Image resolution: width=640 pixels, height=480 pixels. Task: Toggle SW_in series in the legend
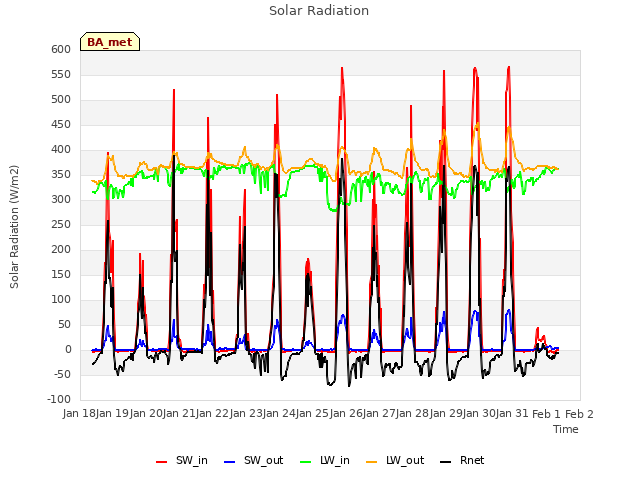[x=182, y=460]
